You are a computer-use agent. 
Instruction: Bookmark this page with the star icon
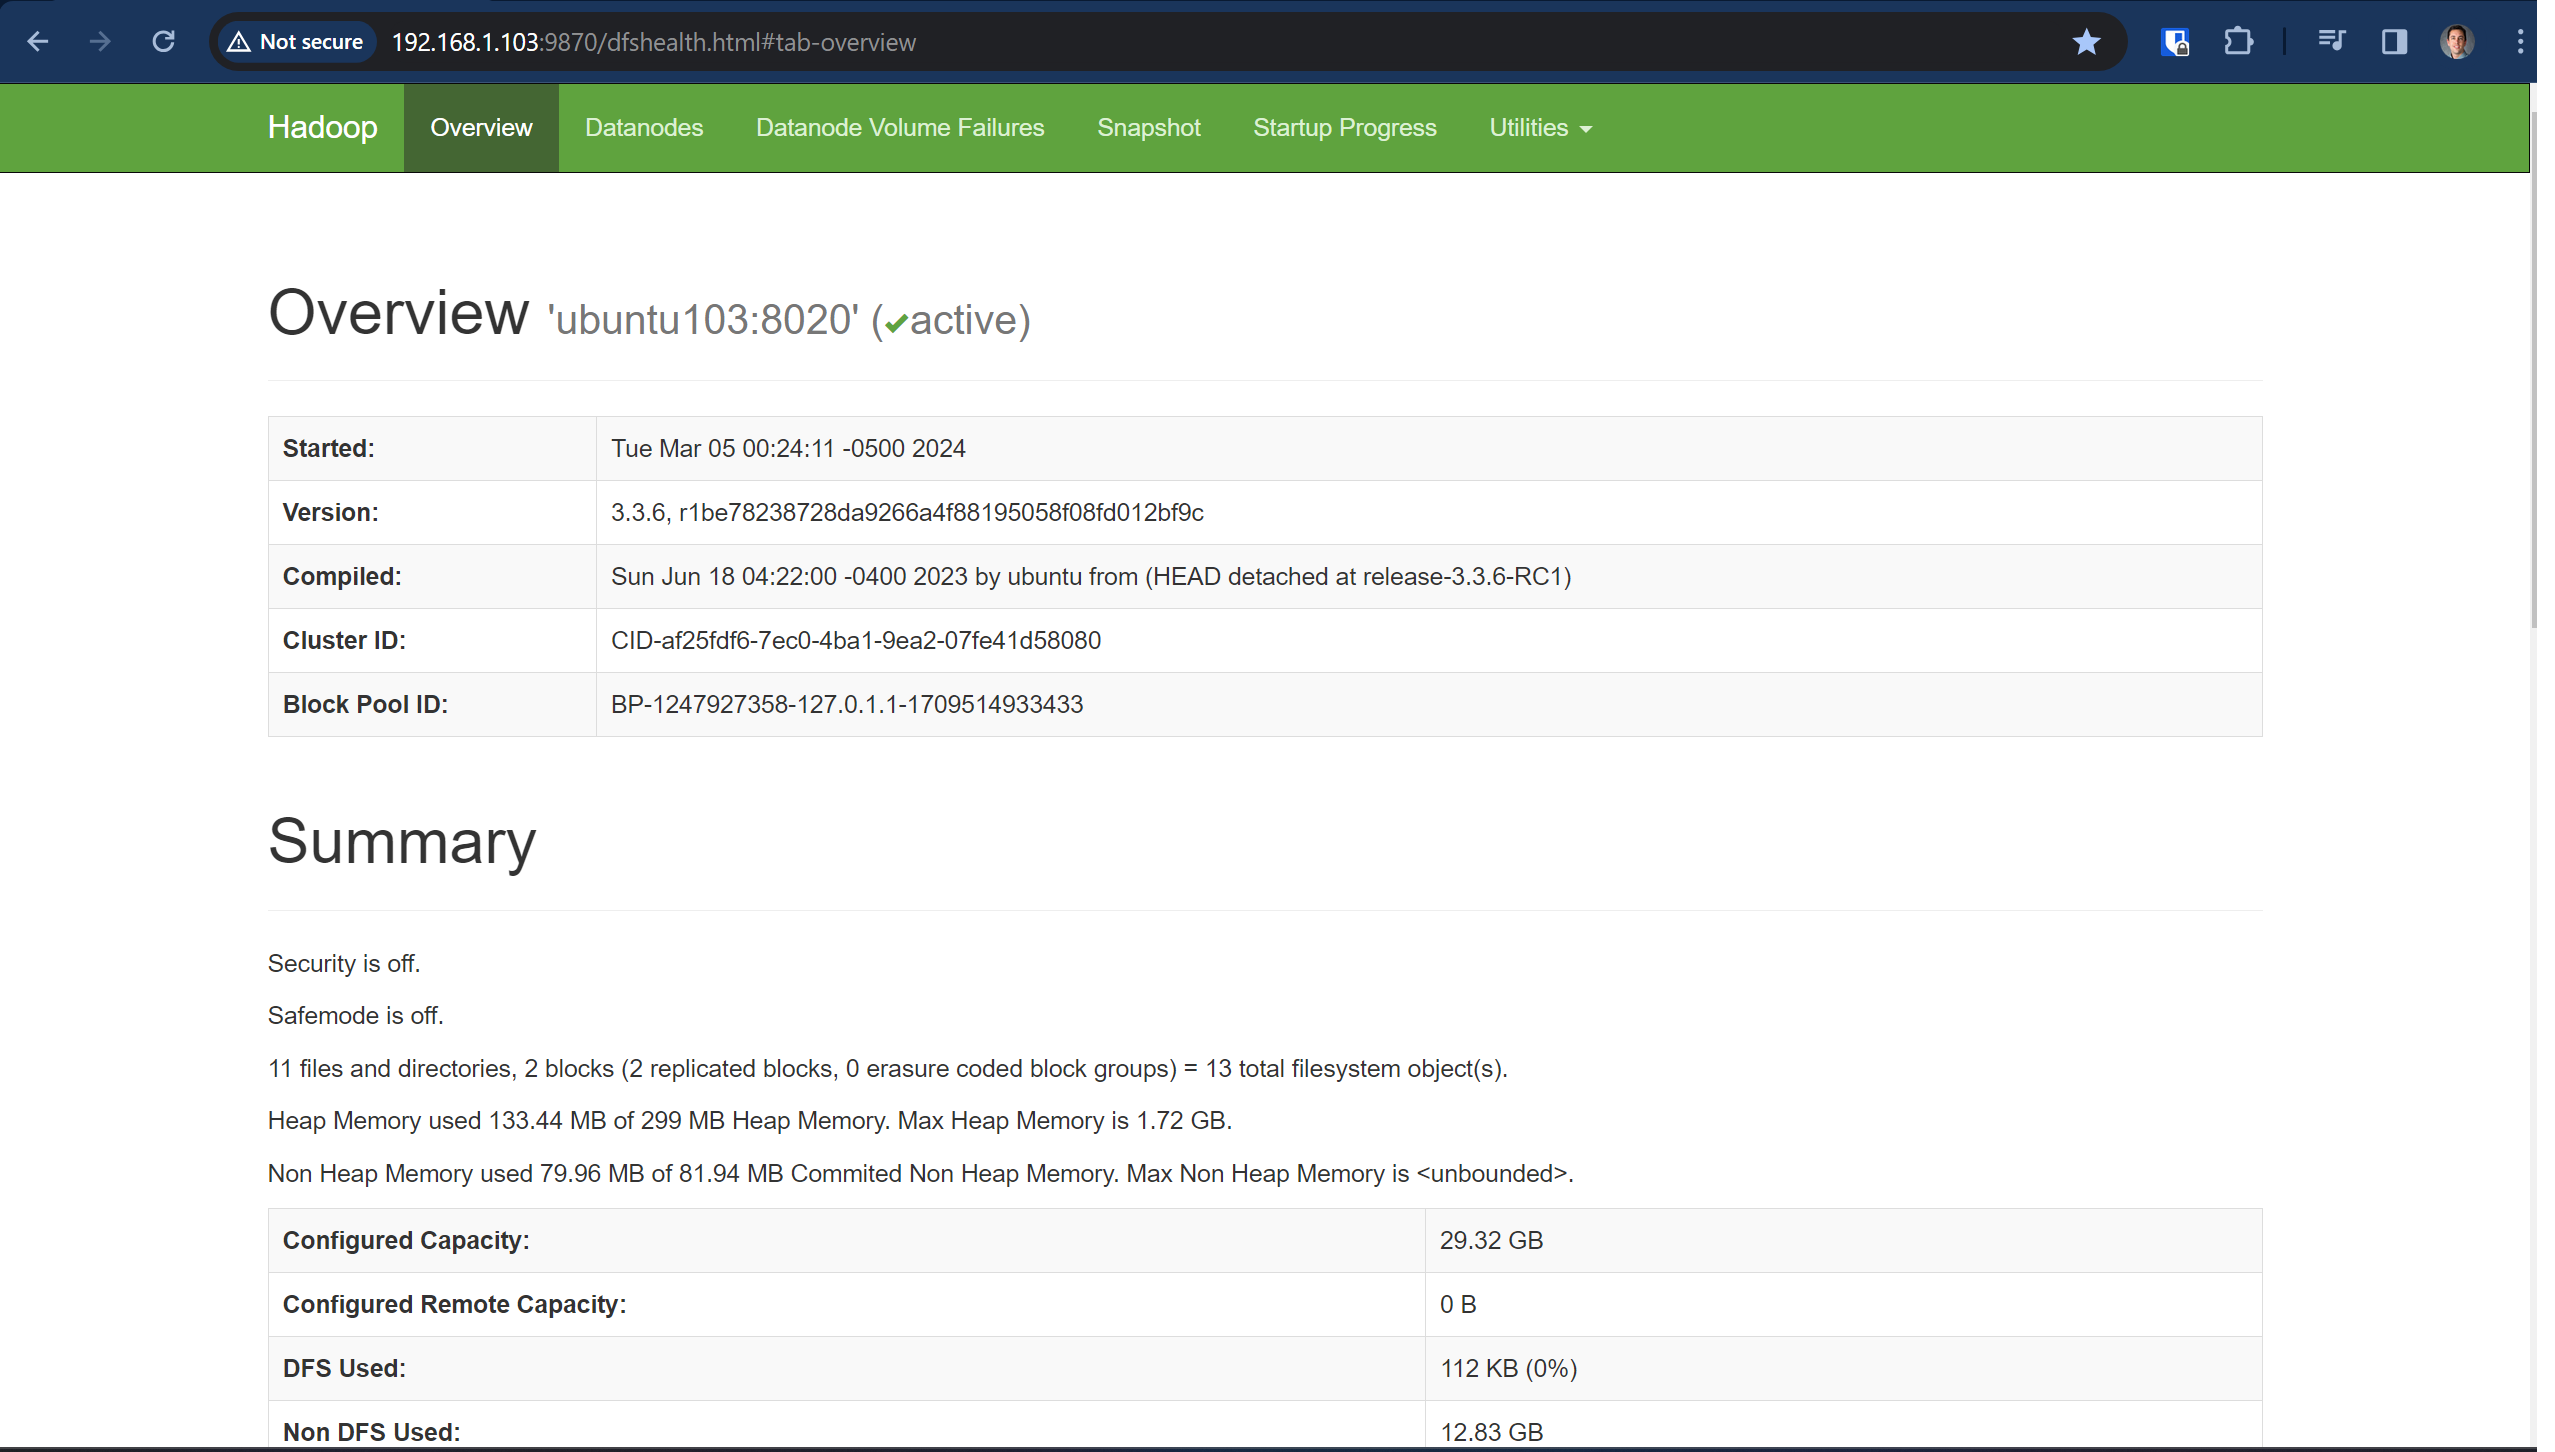point(2086,42)
